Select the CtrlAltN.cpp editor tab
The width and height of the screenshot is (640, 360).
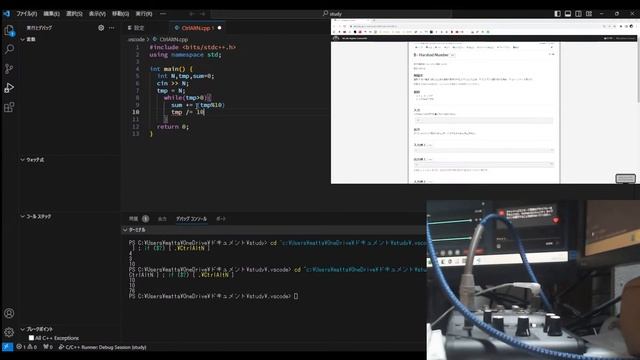pyautogui.click(x=198, y=28)
